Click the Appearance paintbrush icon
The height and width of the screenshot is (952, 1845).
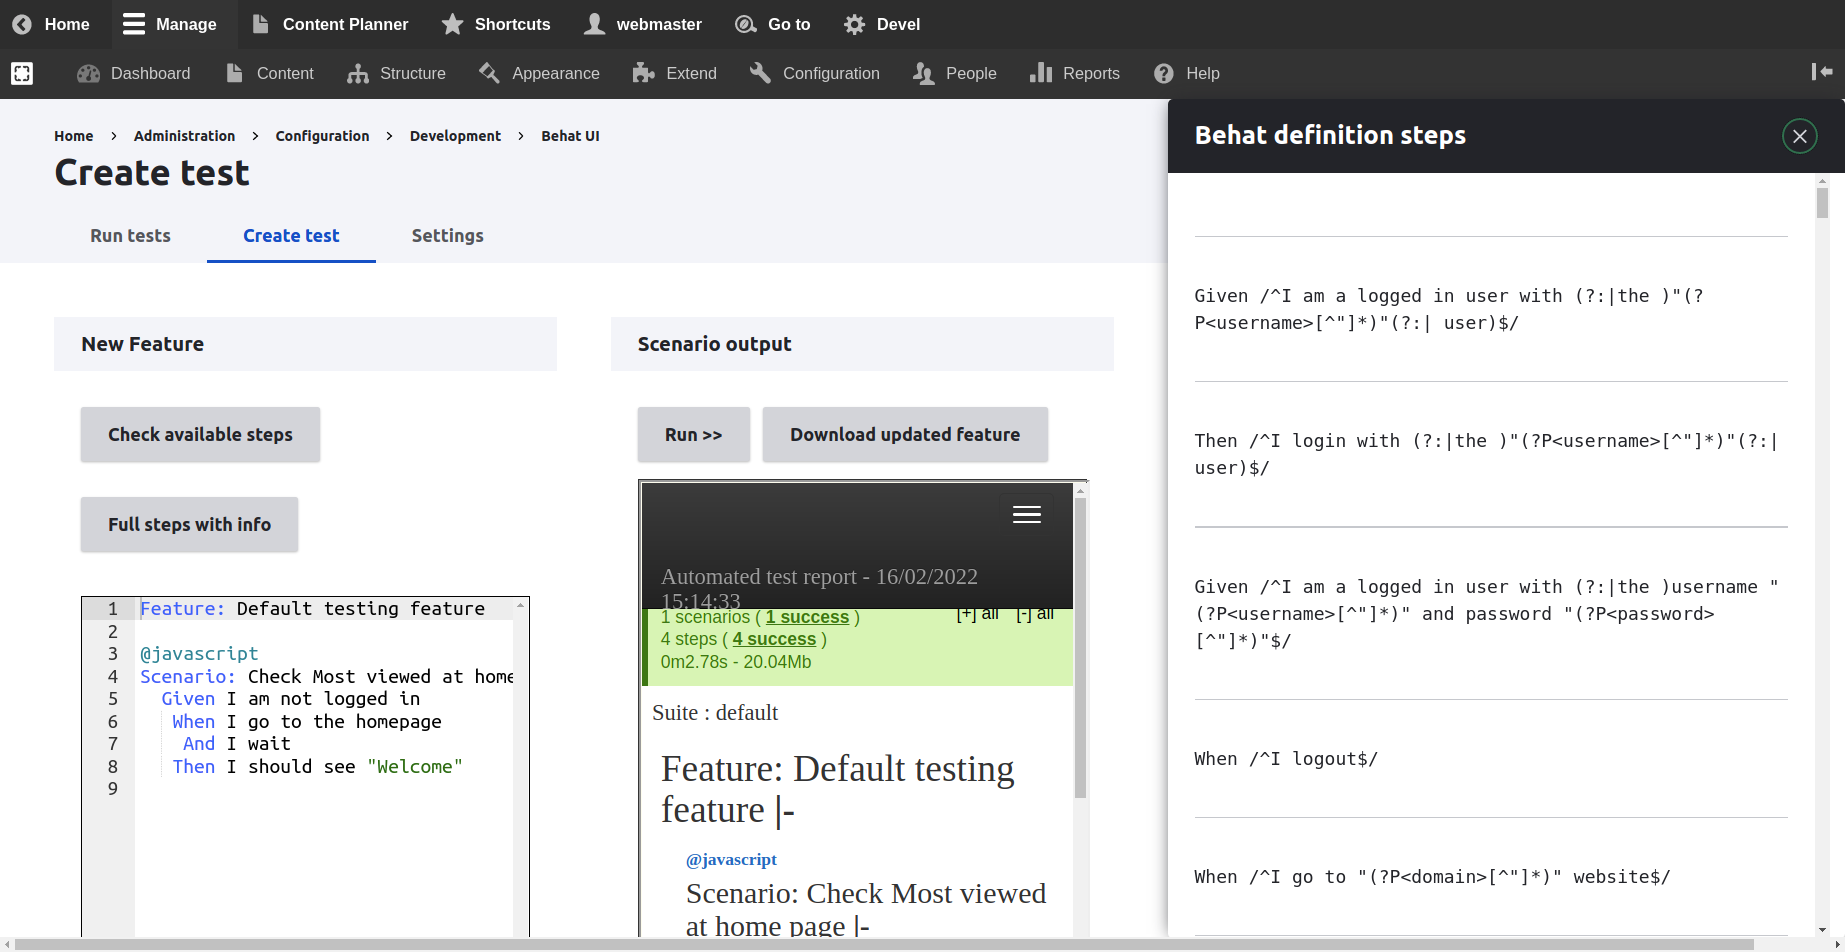(489, 73)
